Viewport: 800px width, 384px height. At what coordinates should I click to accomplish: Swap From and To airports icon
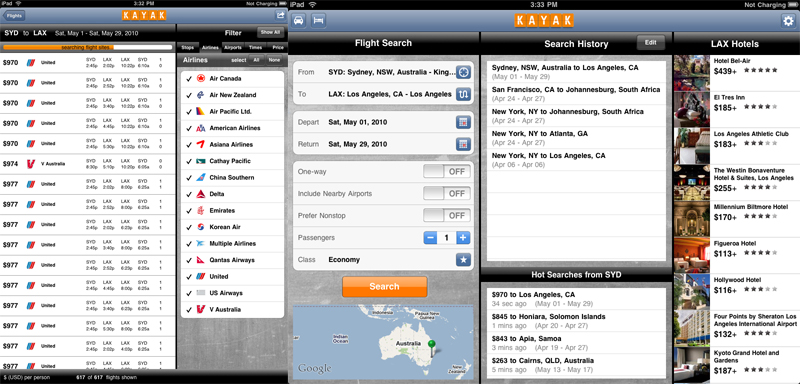pos(463,94)
